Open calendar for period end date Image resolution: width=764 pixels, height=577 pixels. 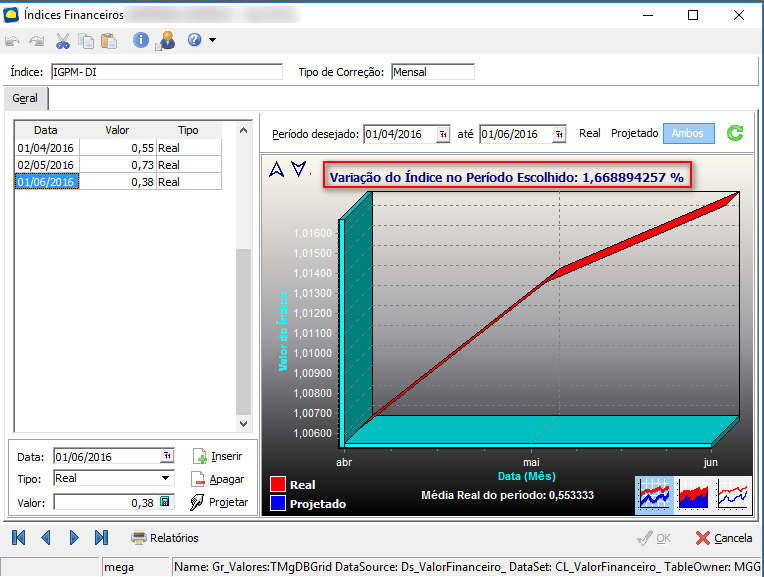click(559, 135)
